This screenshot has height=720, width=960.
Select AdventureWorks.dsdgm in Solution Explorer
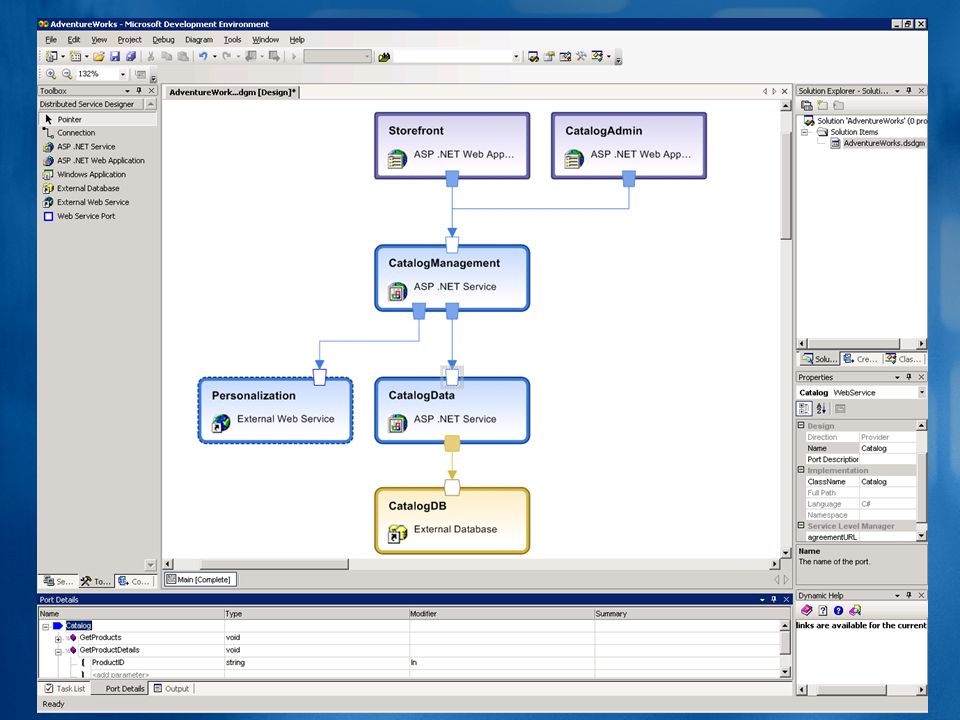(883, 143)
